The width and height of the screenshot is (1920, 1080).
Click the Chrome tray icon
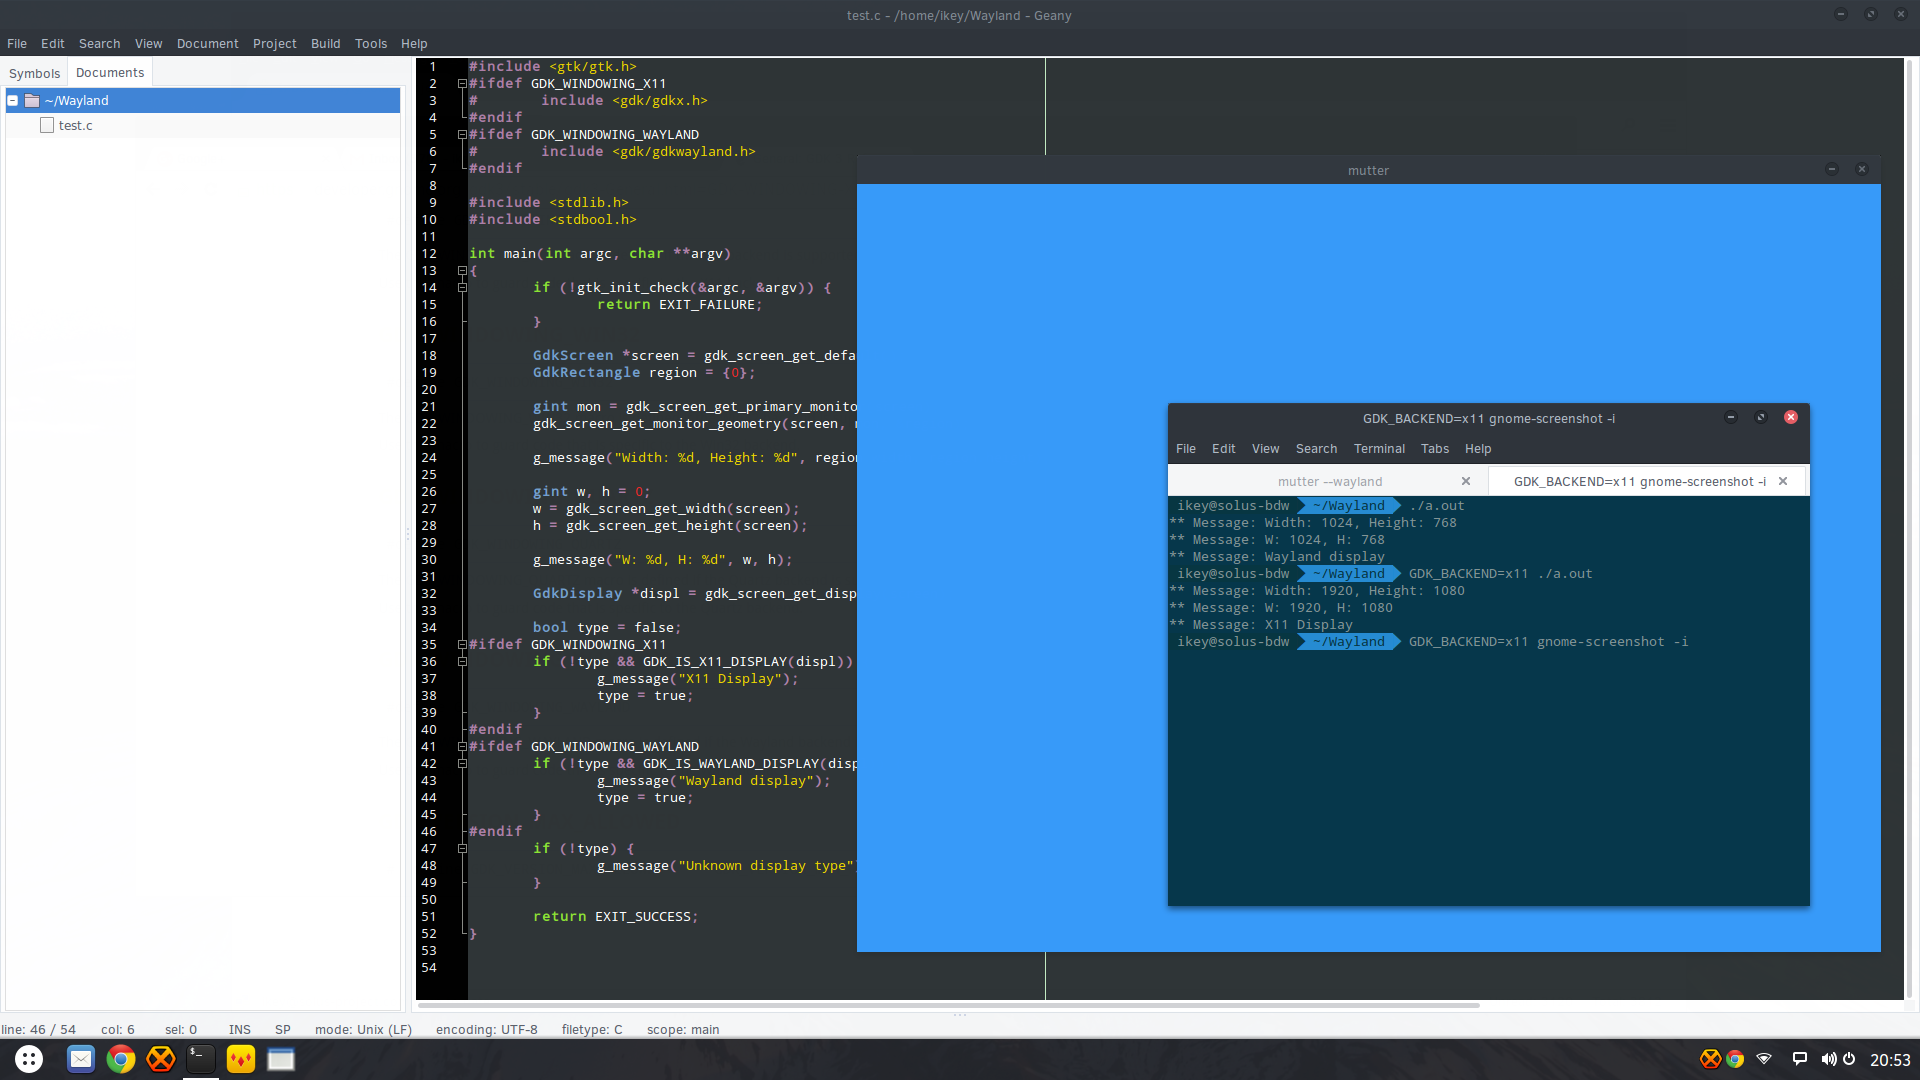1735,1059
